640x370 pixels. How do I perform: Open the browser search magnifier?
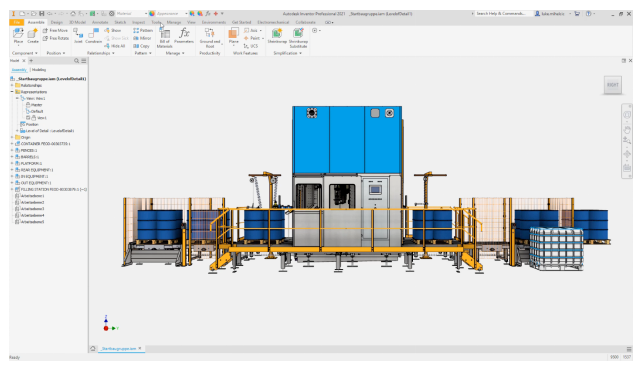(76, 61)
